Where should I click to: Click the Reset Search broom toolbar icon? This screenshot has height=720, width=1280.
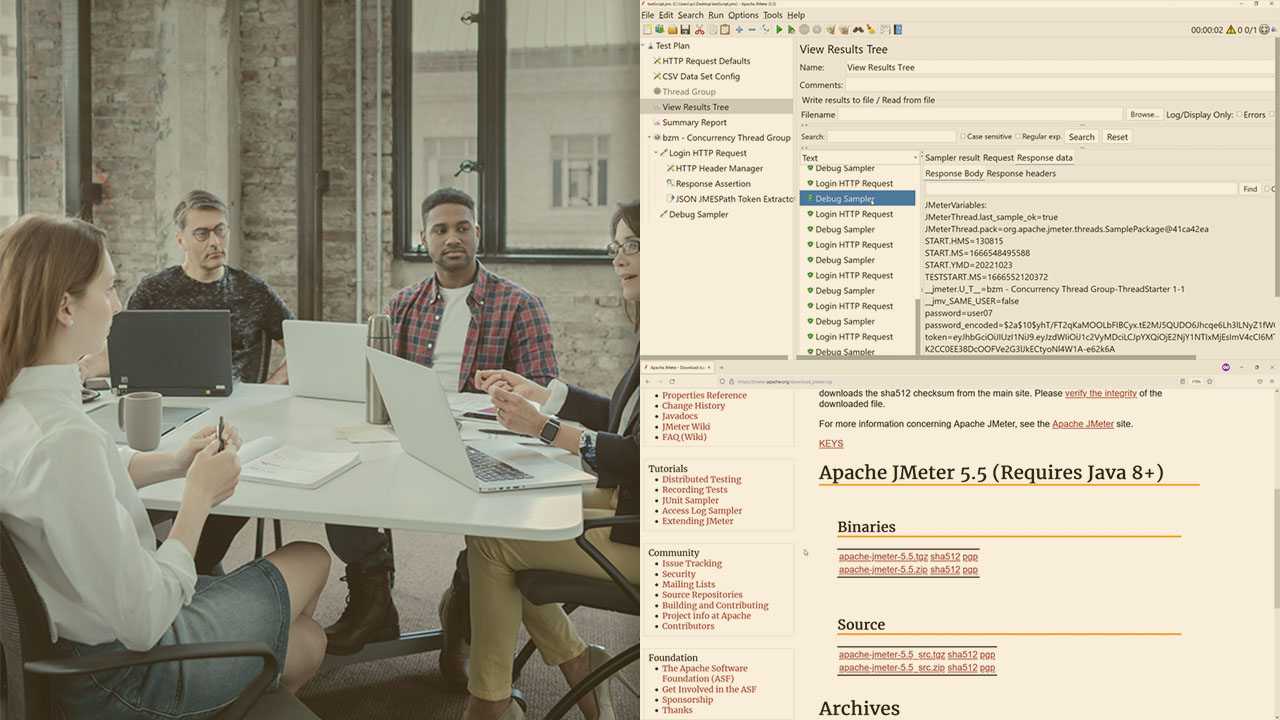[x=871, y=30]
